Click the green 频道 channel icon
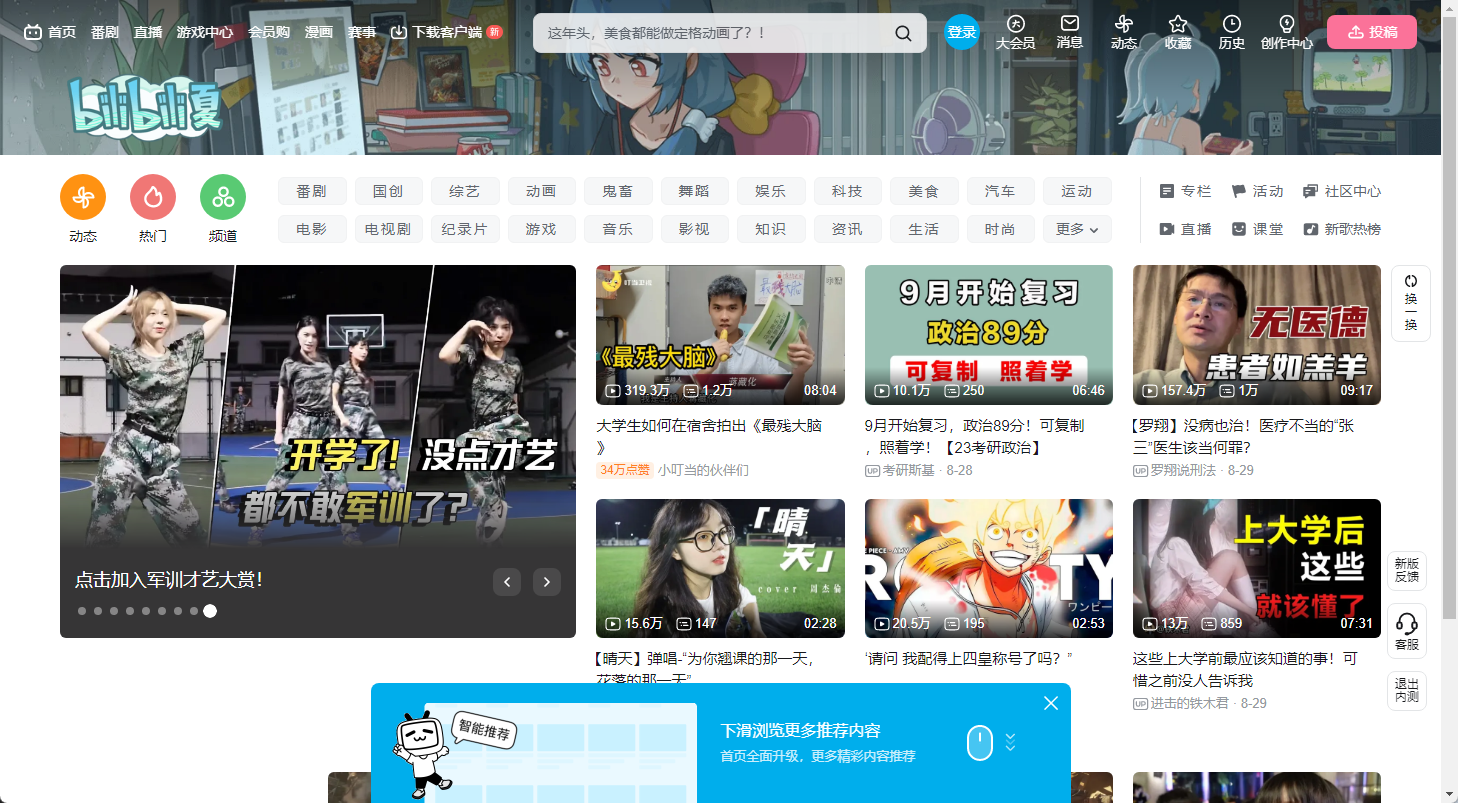This screenshot has height=803, width=1458. coord(223,197)
